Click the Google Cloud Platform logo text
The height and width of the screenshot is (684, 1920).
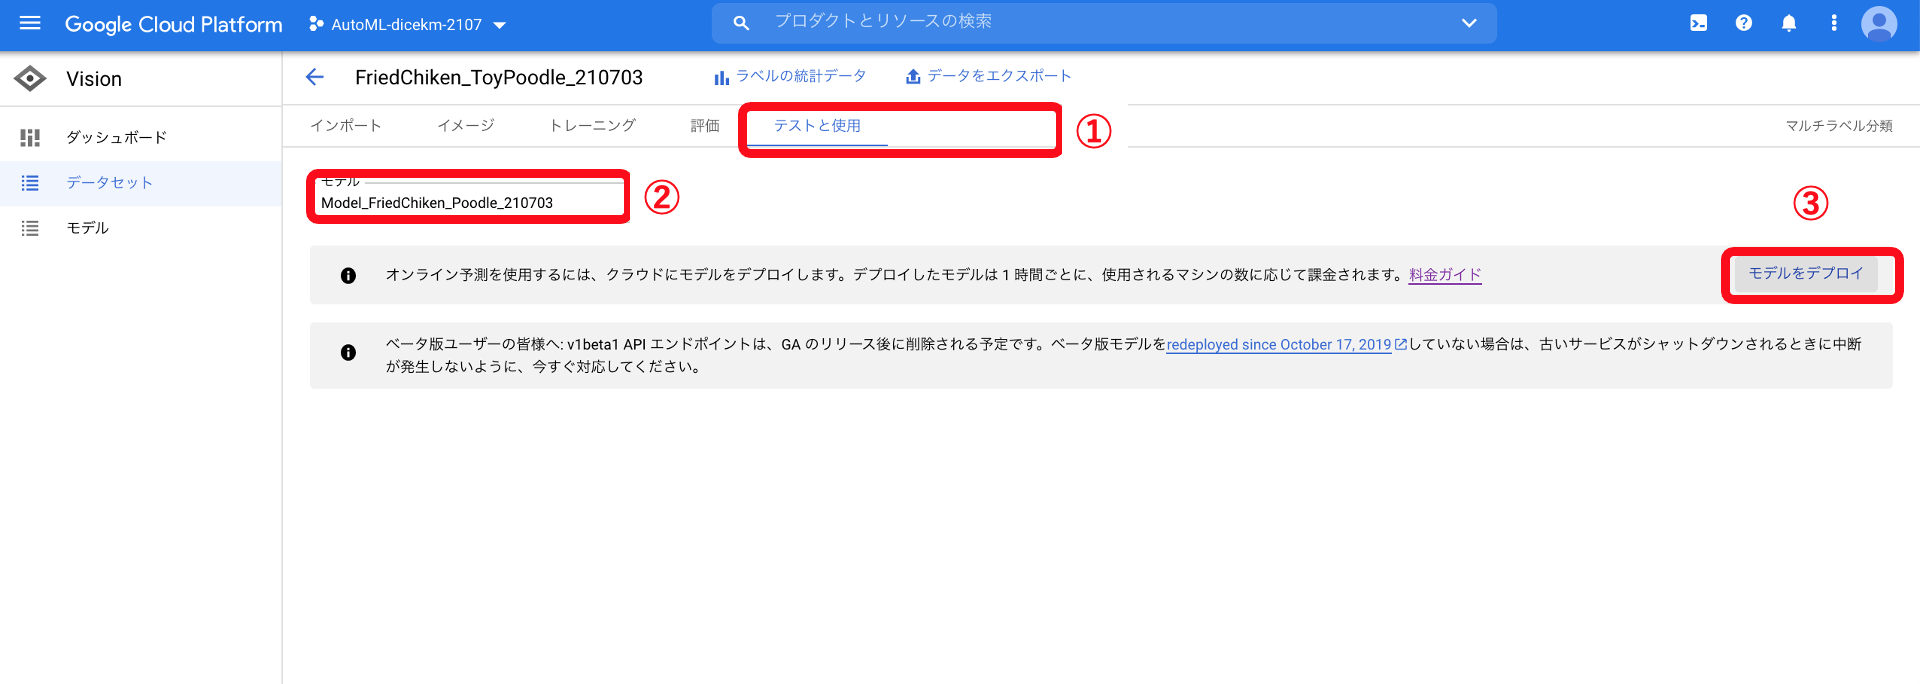(x=173, y=24)
